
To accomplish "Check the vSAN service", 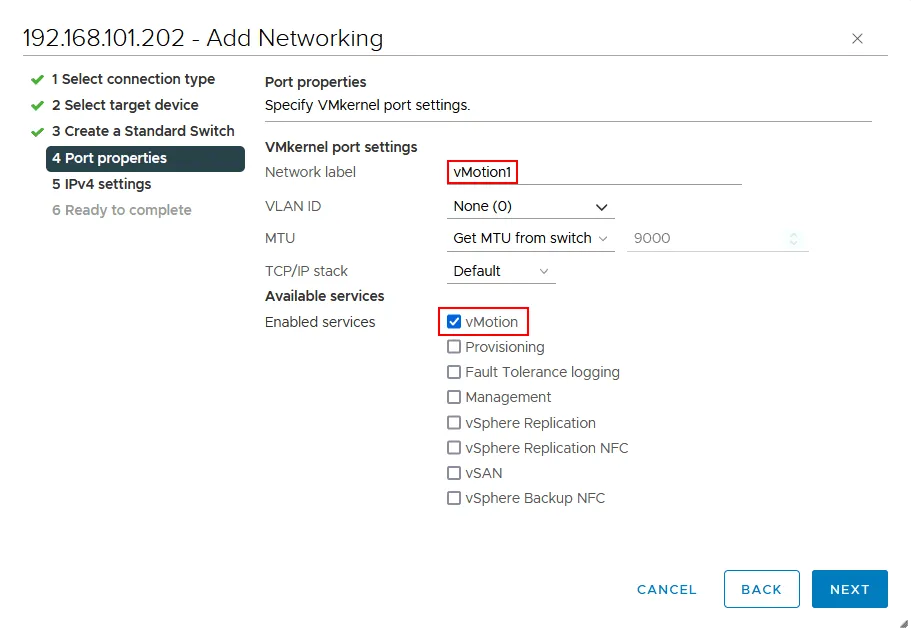I will 455,472.
